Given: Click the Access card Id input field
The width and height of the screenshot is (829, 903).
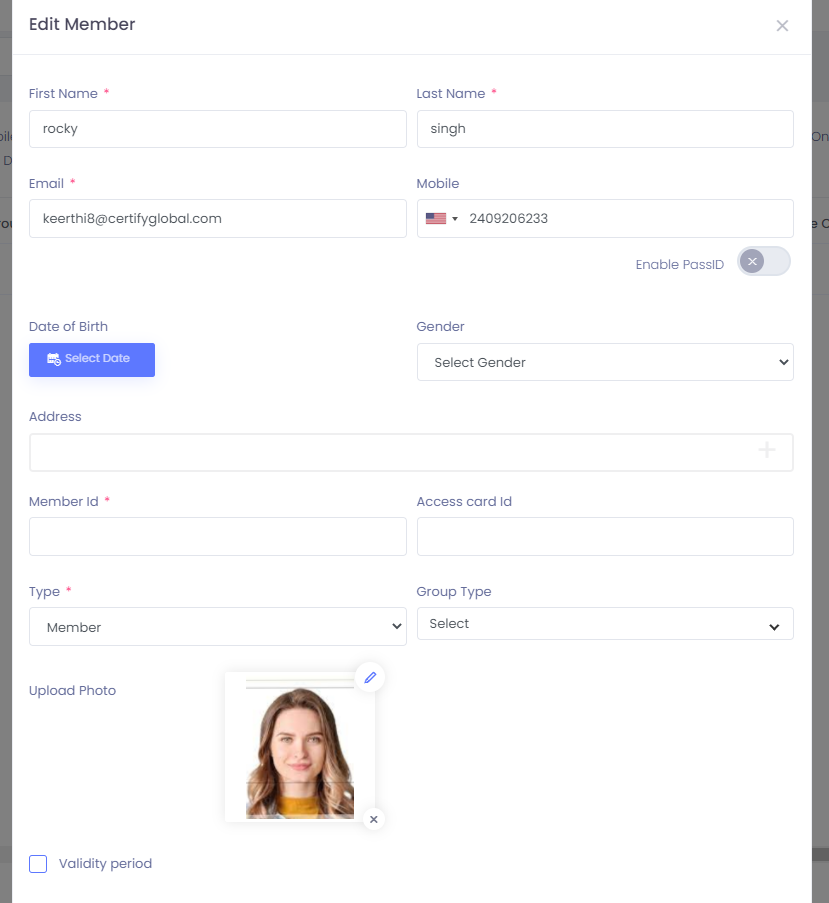Looking at the screenshot, I should coord(605,536).
